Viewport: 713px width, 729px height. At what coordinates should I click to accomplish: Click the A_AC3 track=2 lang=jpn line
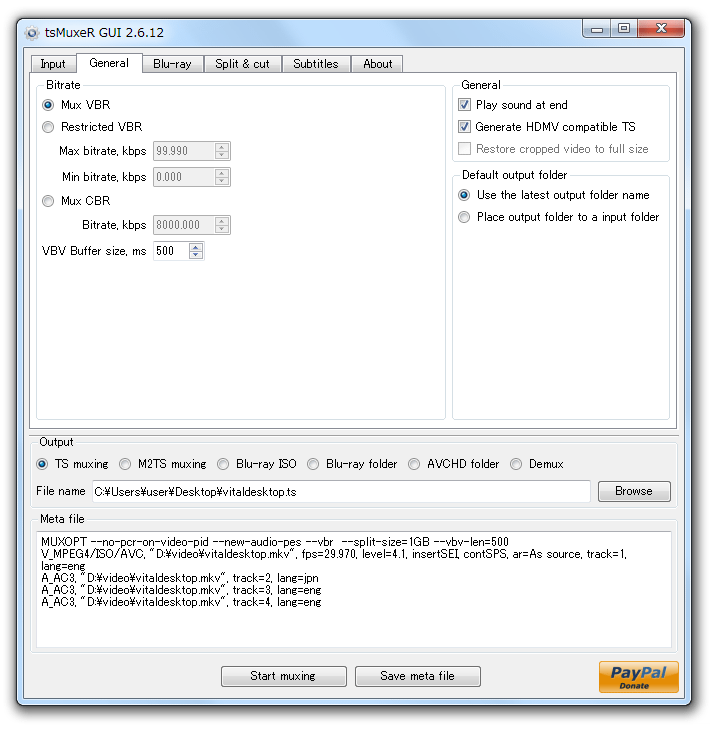click(180, 578)
